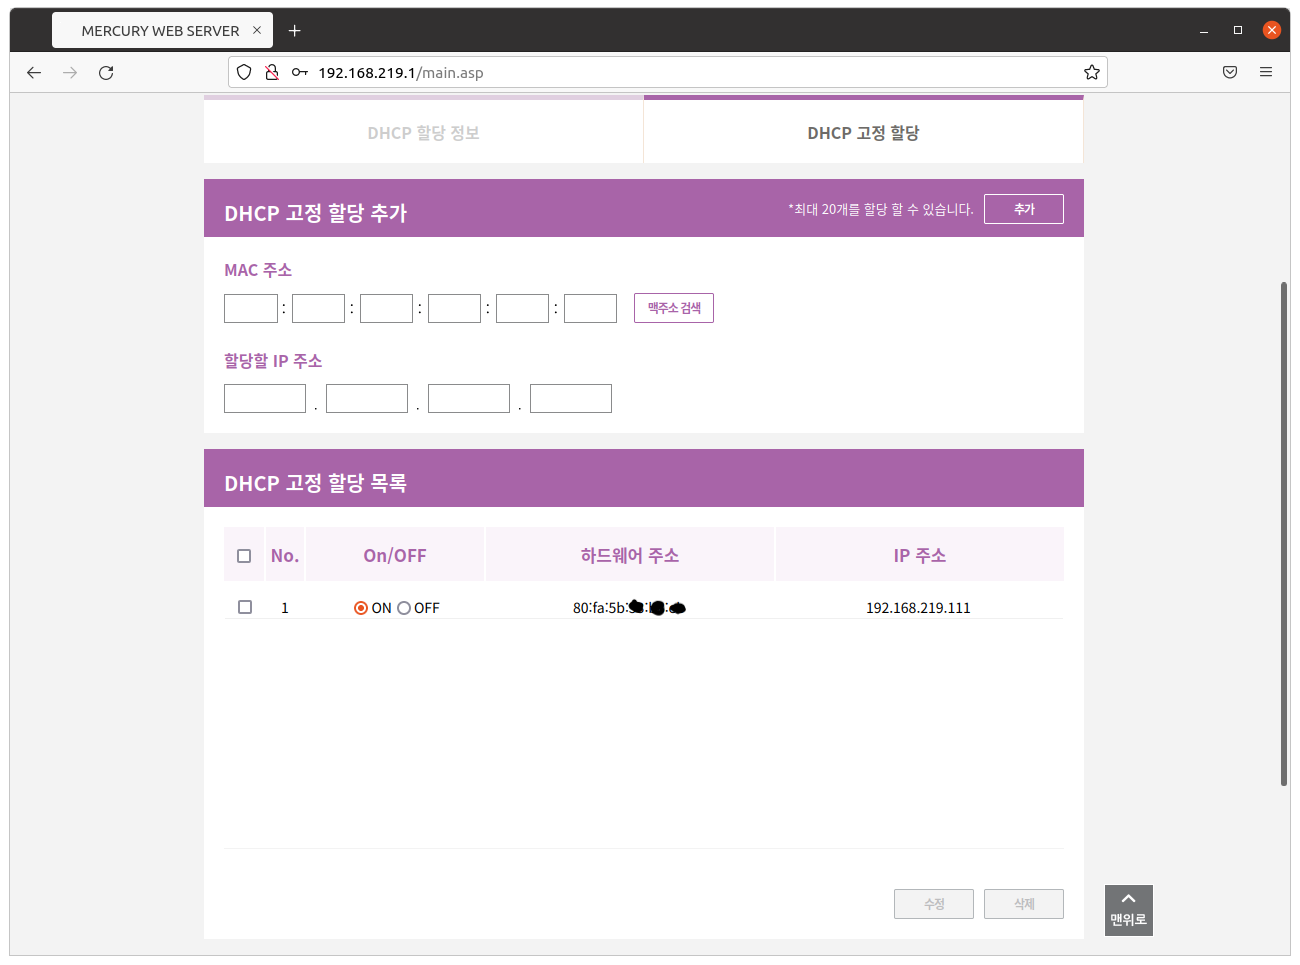Click the shield tracking protection icon

[244, 72]
